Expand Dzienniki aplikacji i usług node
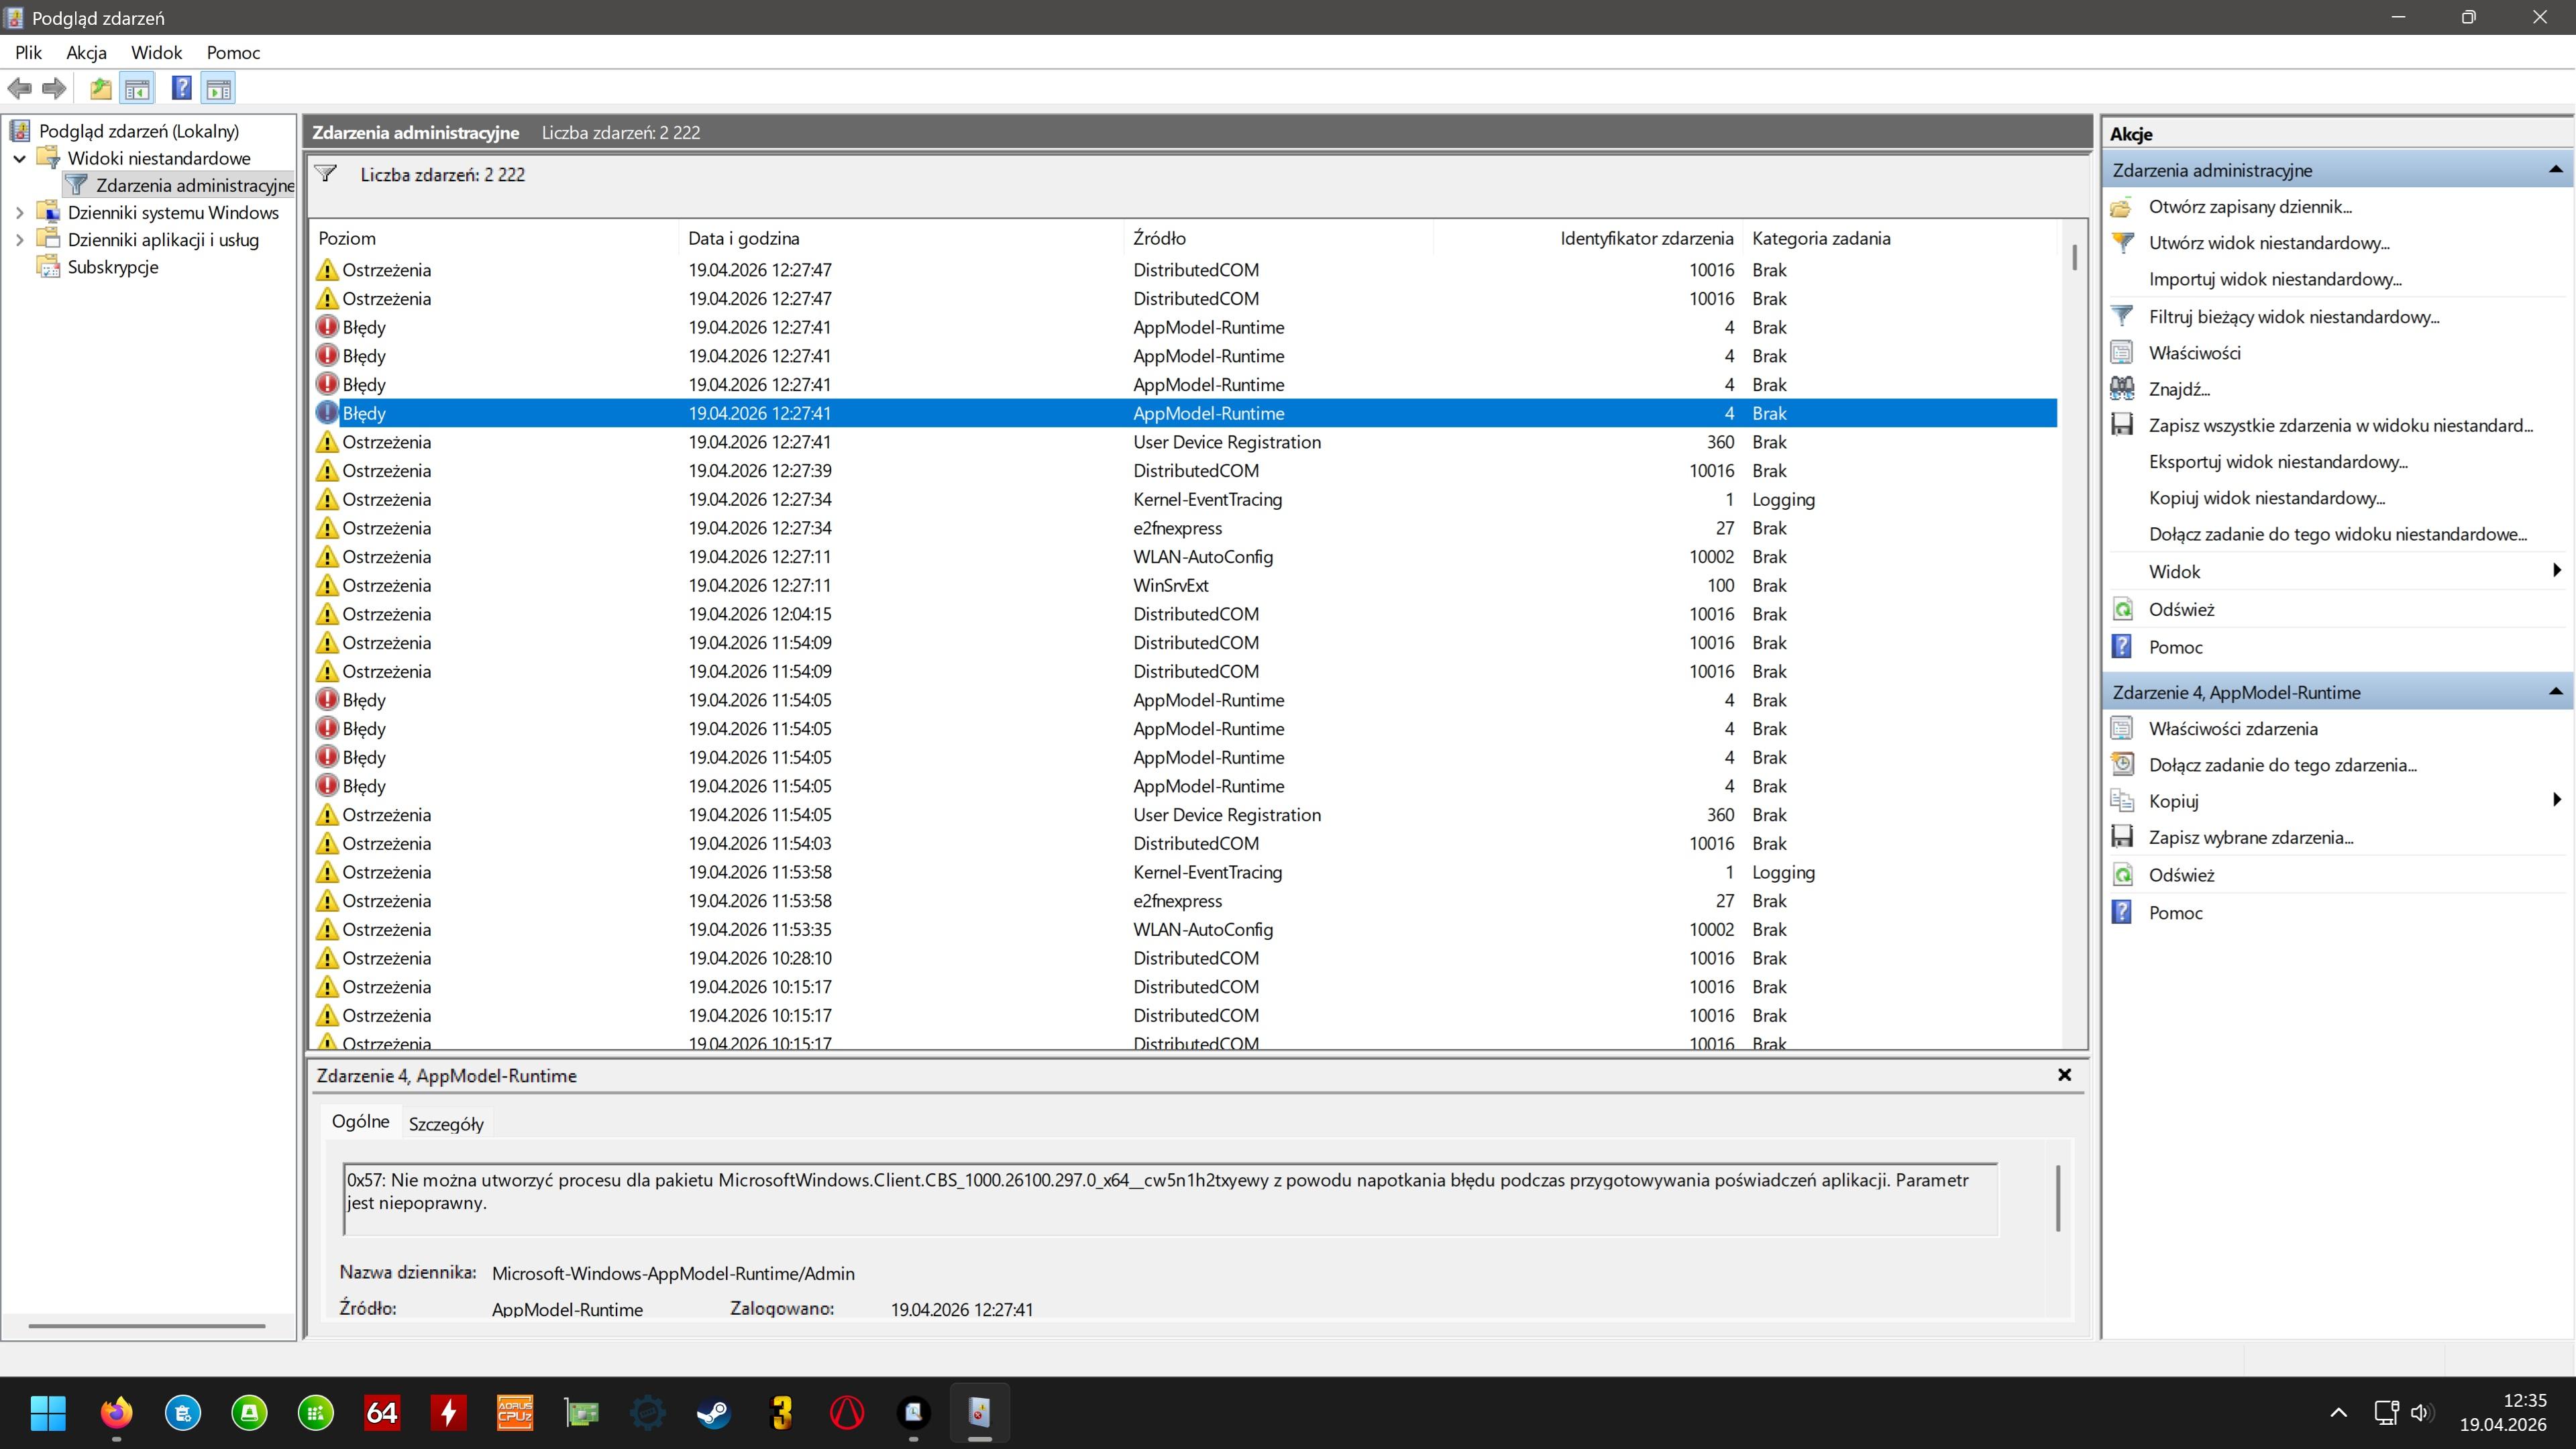Screen dimensions: 2576x1449 [x=19, y=240]
